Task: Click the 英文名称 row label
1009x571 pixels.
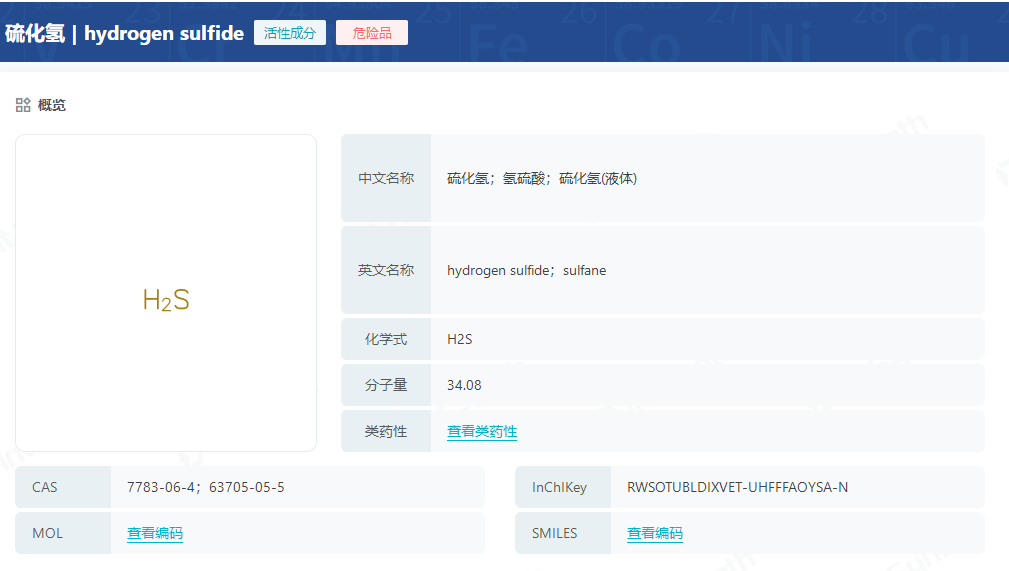Action: (x=386, y=270)
